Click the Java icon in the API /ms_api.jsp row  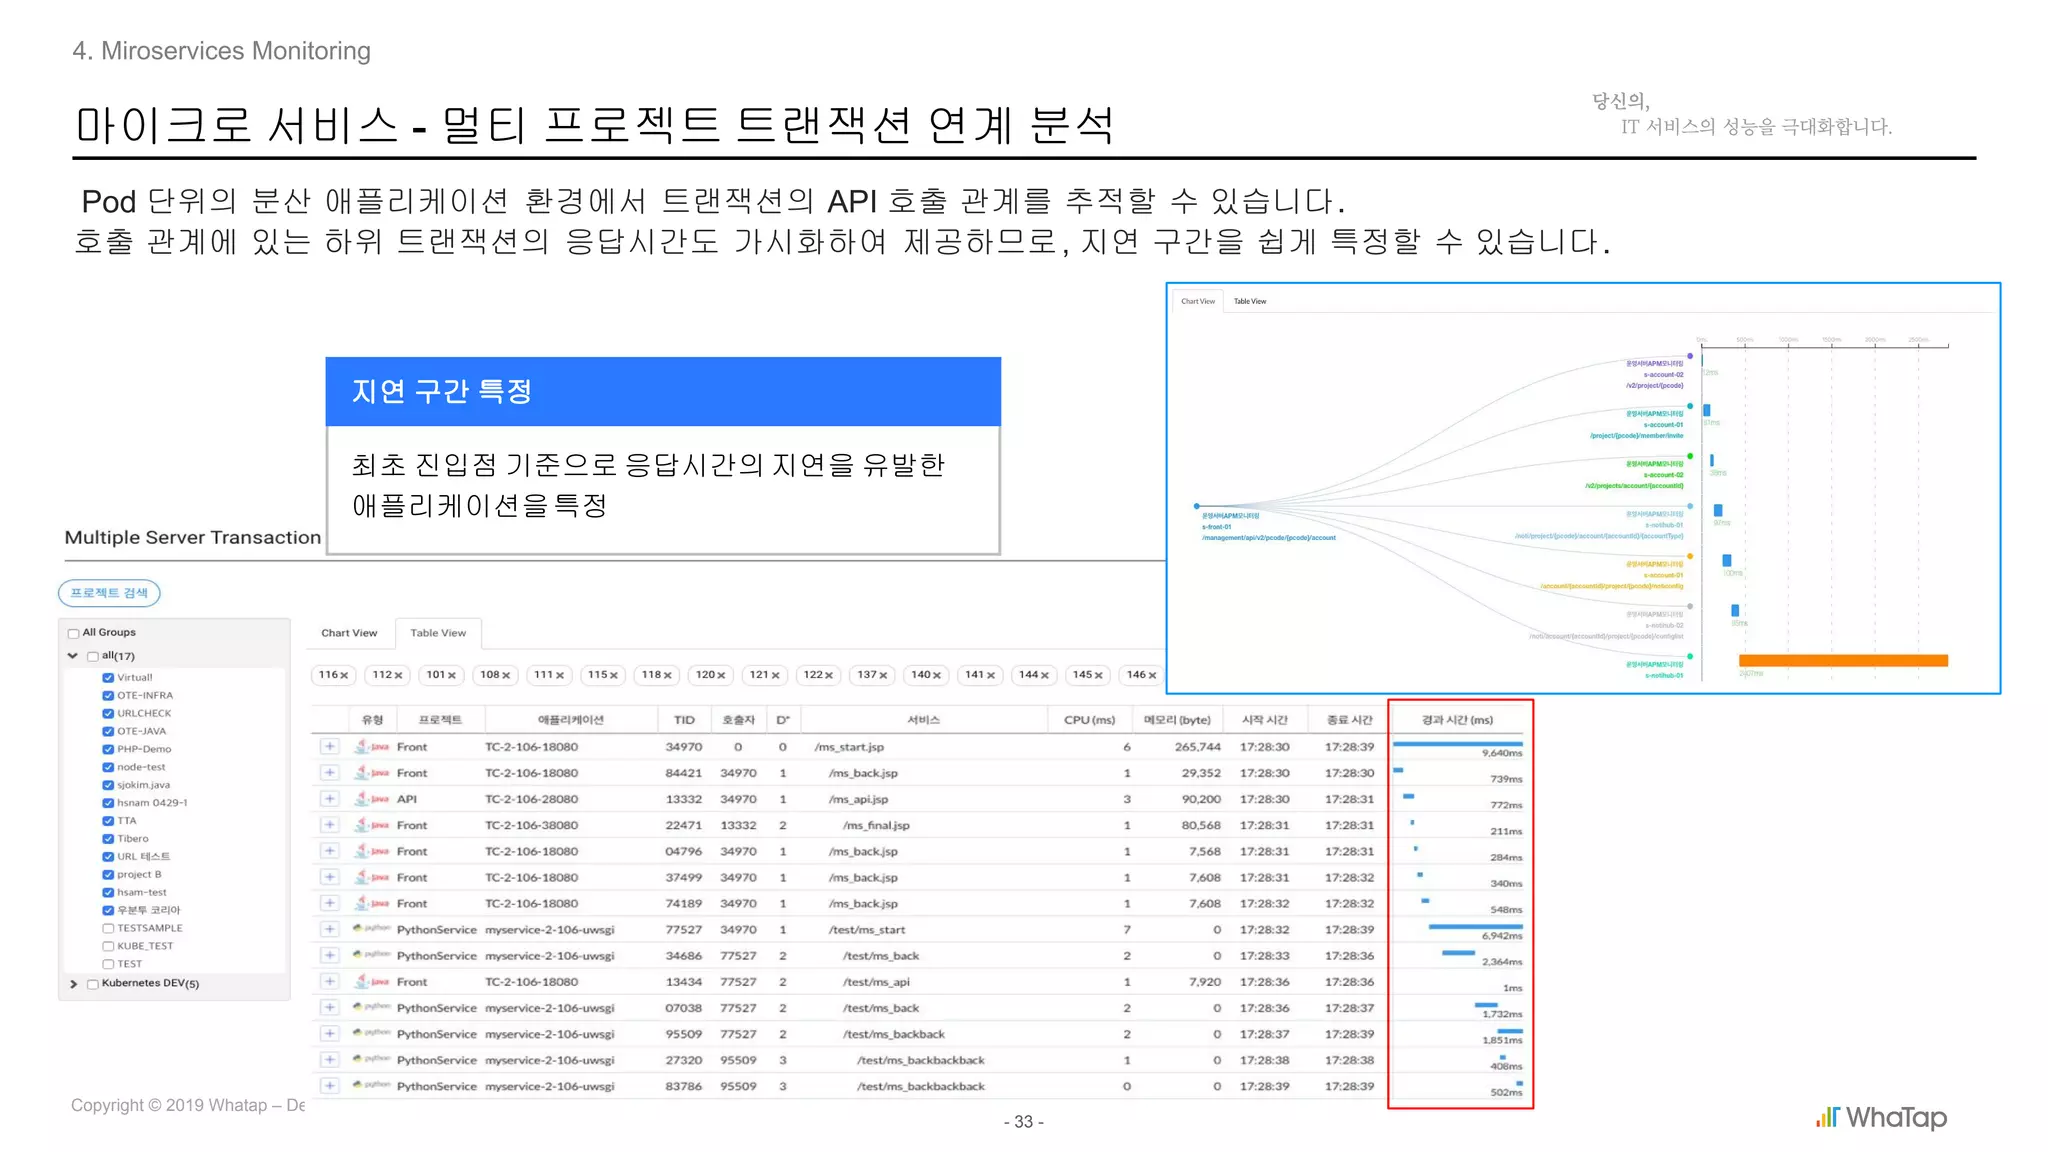[x=372, y=798]
